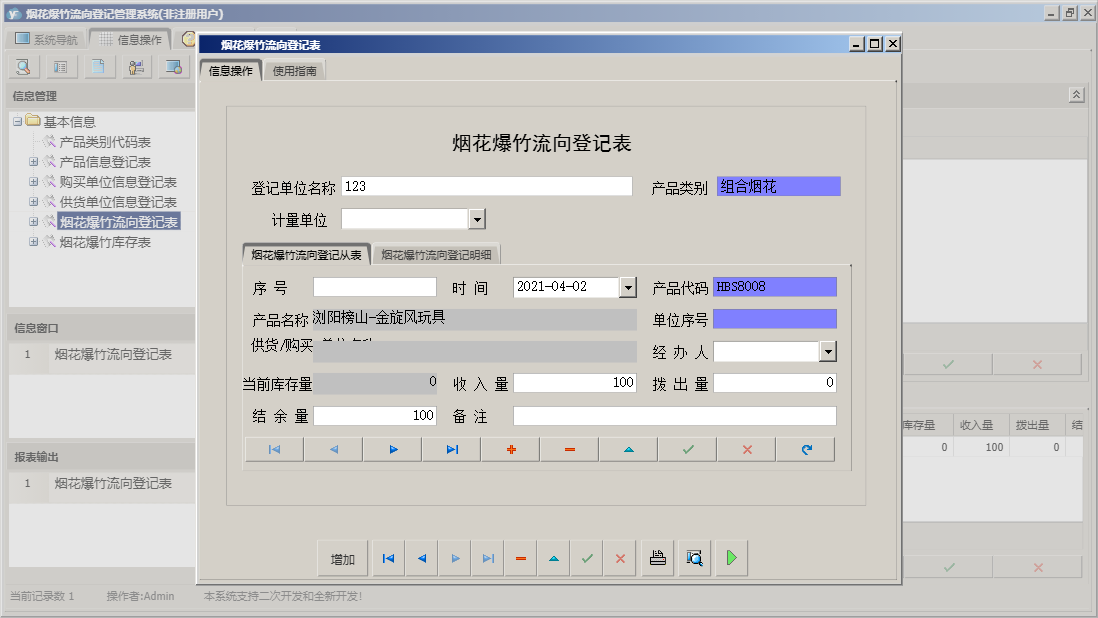Click the printer icon in bottom toolbar

click(658, 559)
